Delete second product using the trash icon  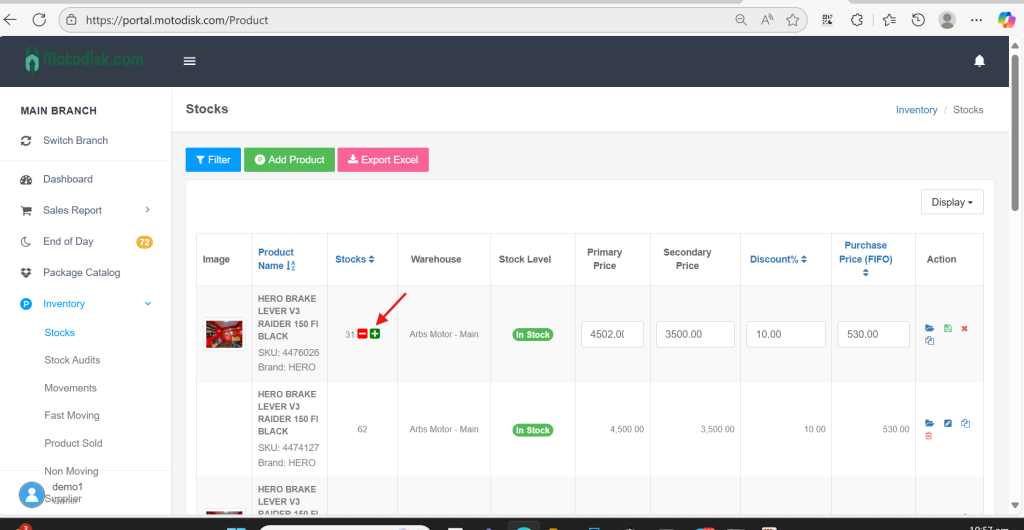tap(929, 436)
